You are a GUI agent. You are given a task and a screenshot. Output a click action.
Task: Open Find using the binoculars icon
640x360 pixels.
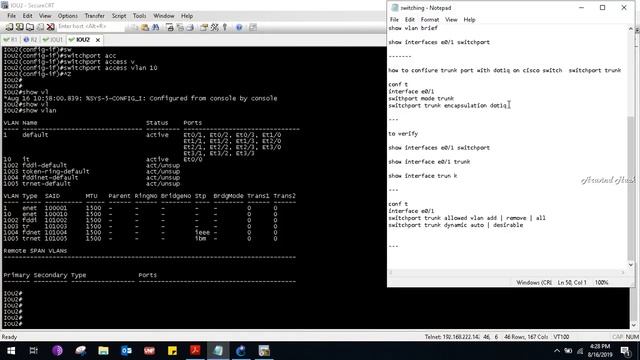[x=156, y=27]
